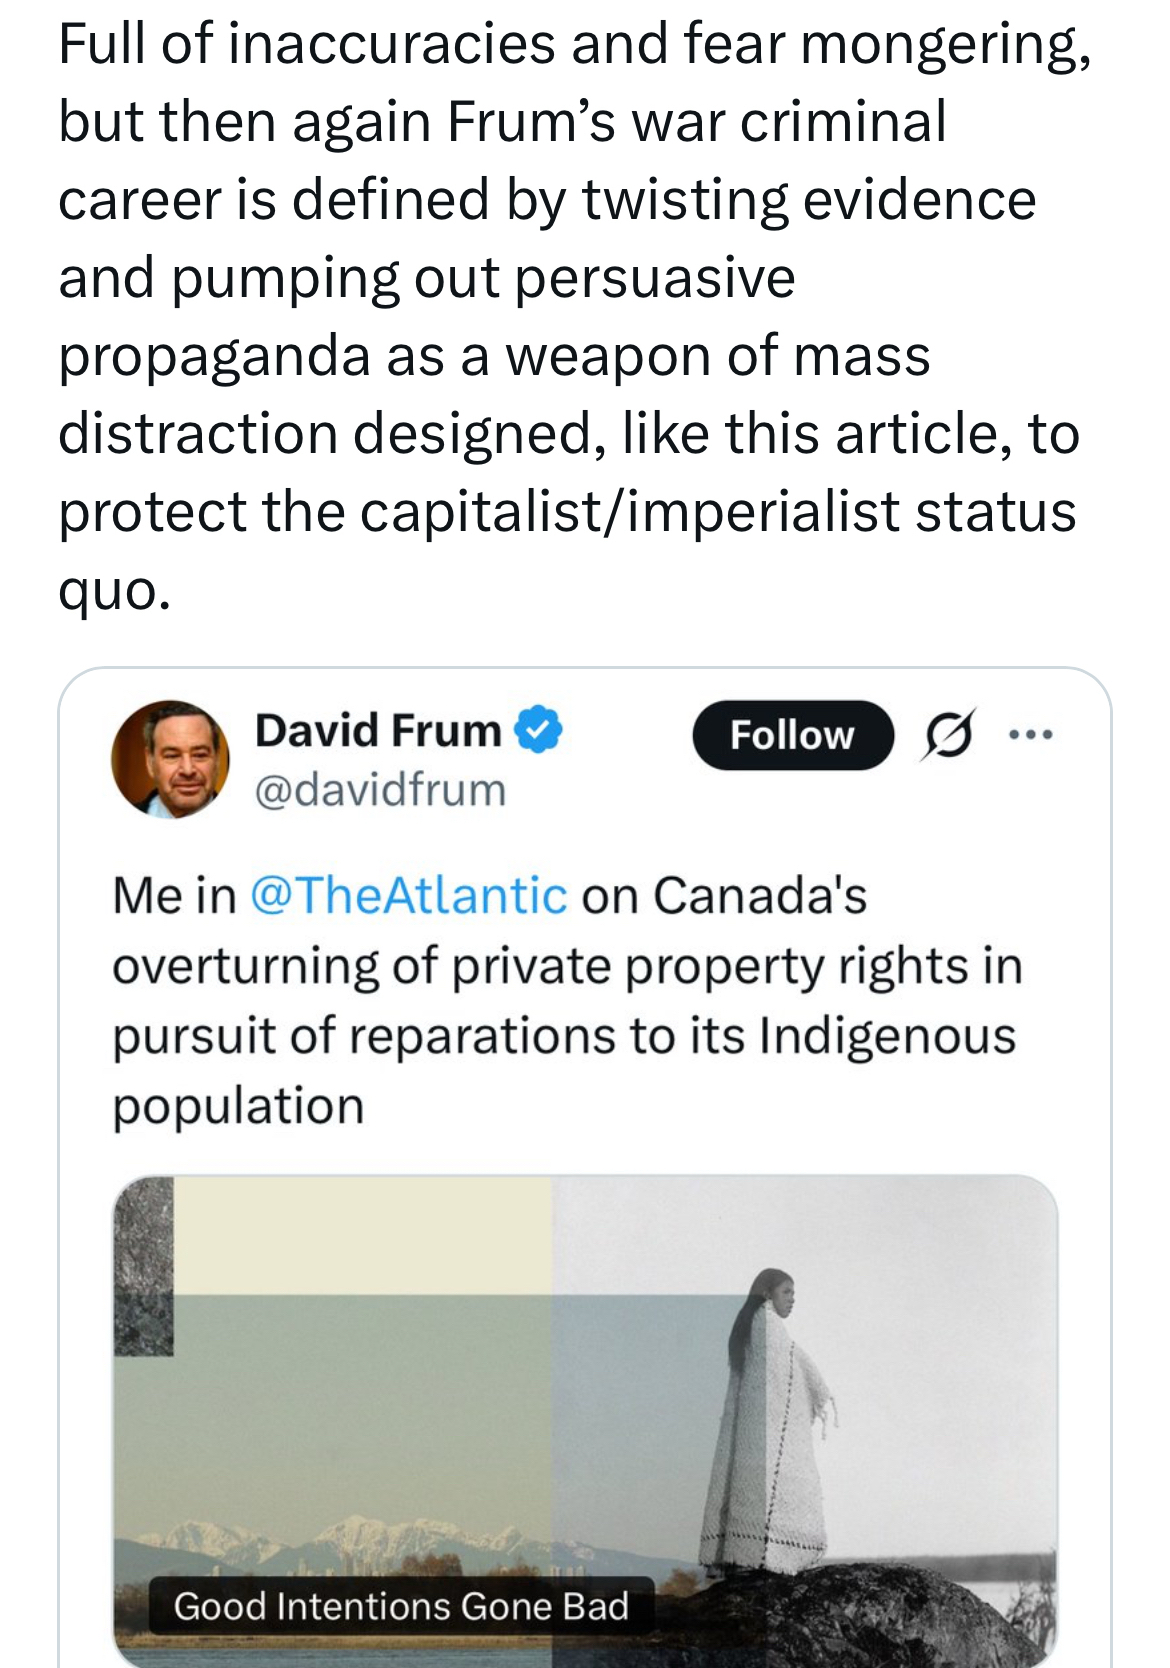
Task: Click the David Frum display name
Action: [x=378, y=730]
